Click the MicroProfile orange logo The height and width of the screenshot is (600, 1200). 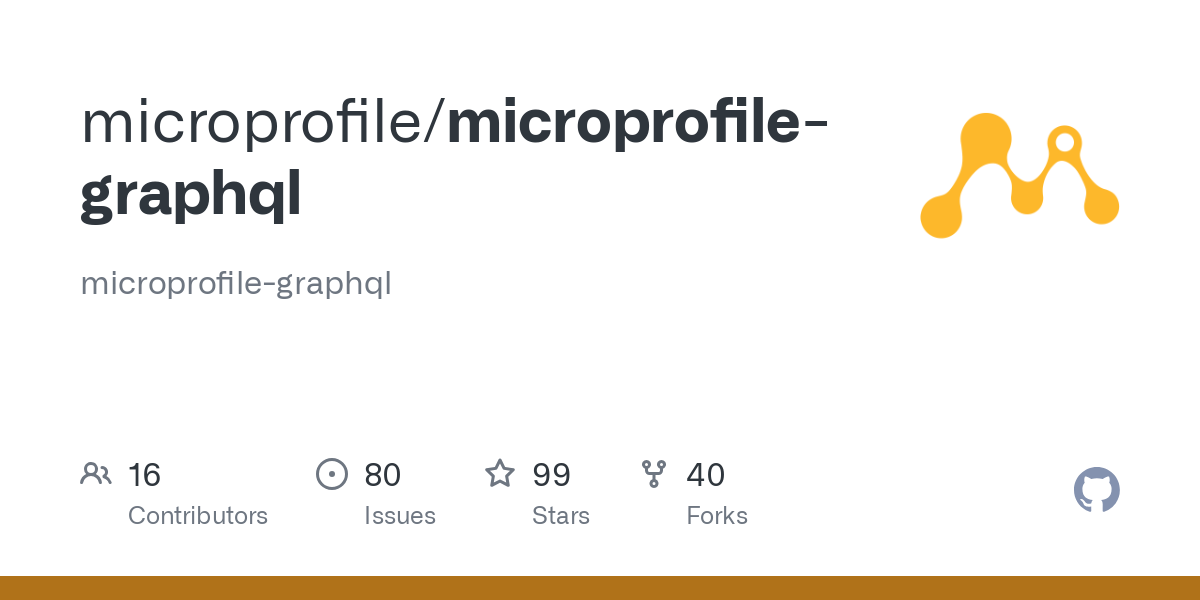[1018, 176]
